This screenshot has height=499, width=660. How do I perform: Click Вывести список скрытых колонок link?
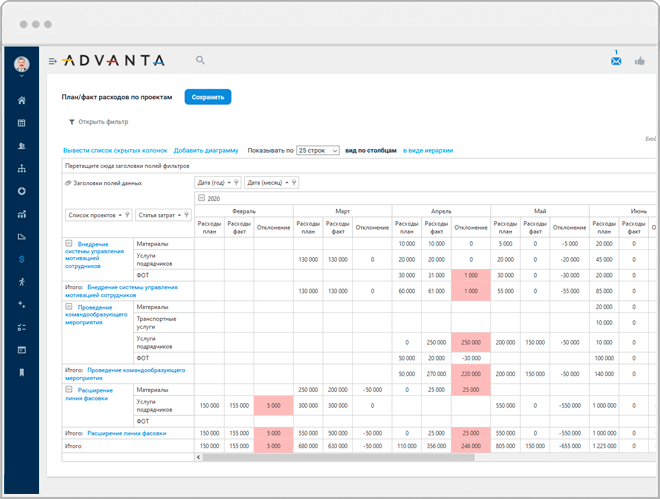(x=115, y=150)
